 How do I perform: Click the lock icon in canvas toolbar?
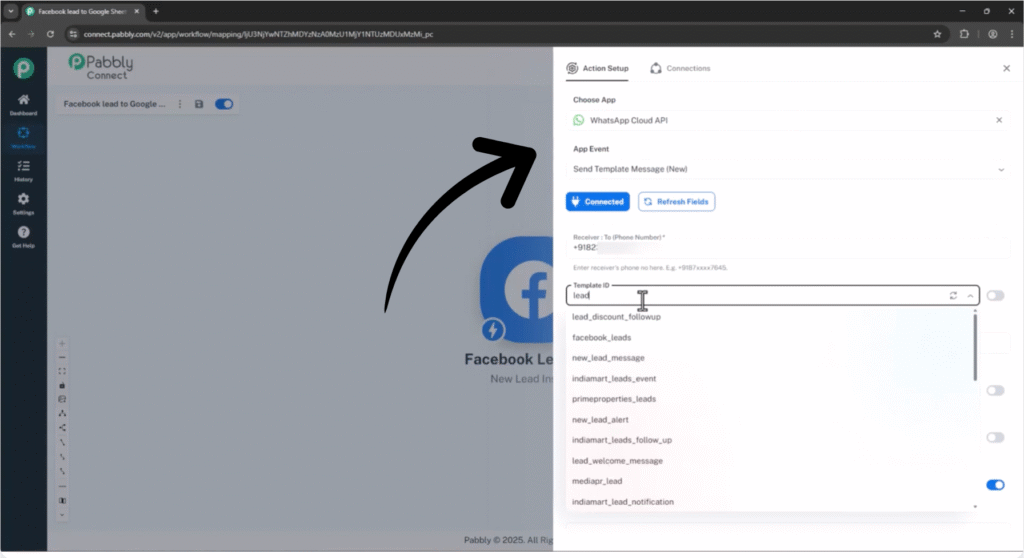pyautogui.click(x=63, y=385)
